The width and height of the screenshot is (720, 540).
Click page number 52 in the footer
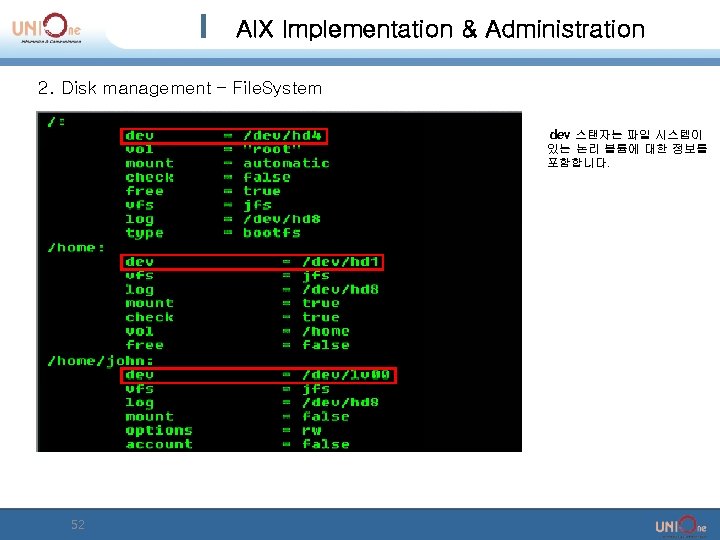[78, 524]
